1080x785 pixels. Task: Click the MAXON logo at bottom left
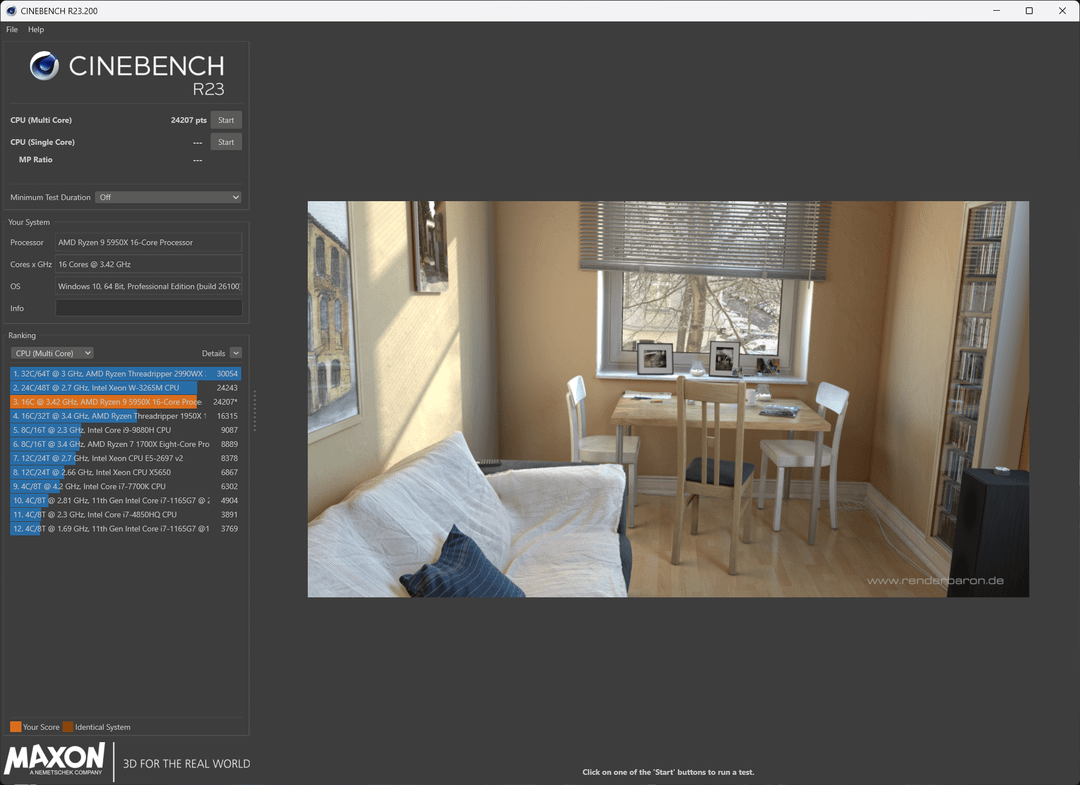point(55,760)
